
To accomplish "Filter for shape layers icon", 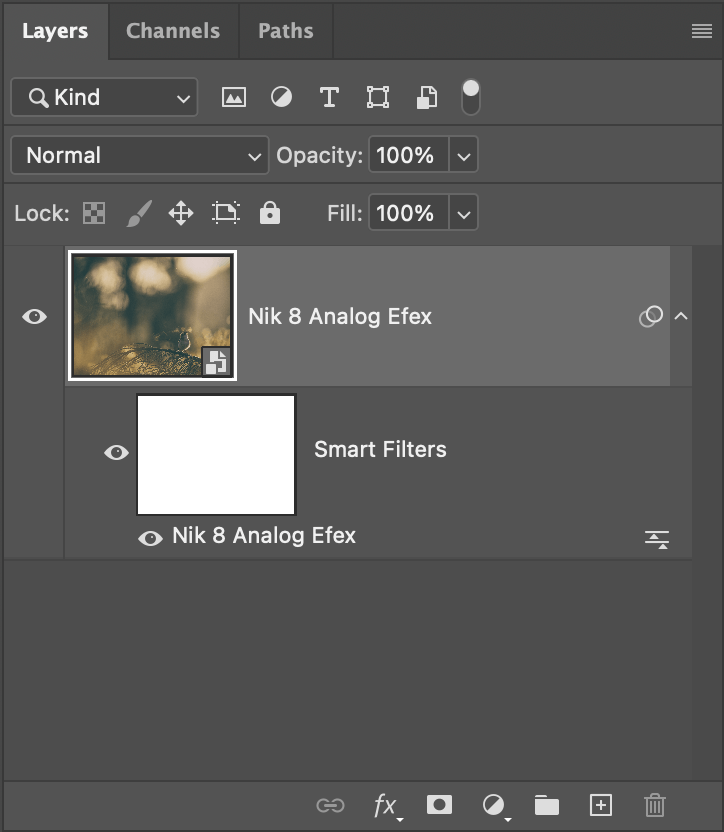I will pyautogui.click(x=378, y=98).
